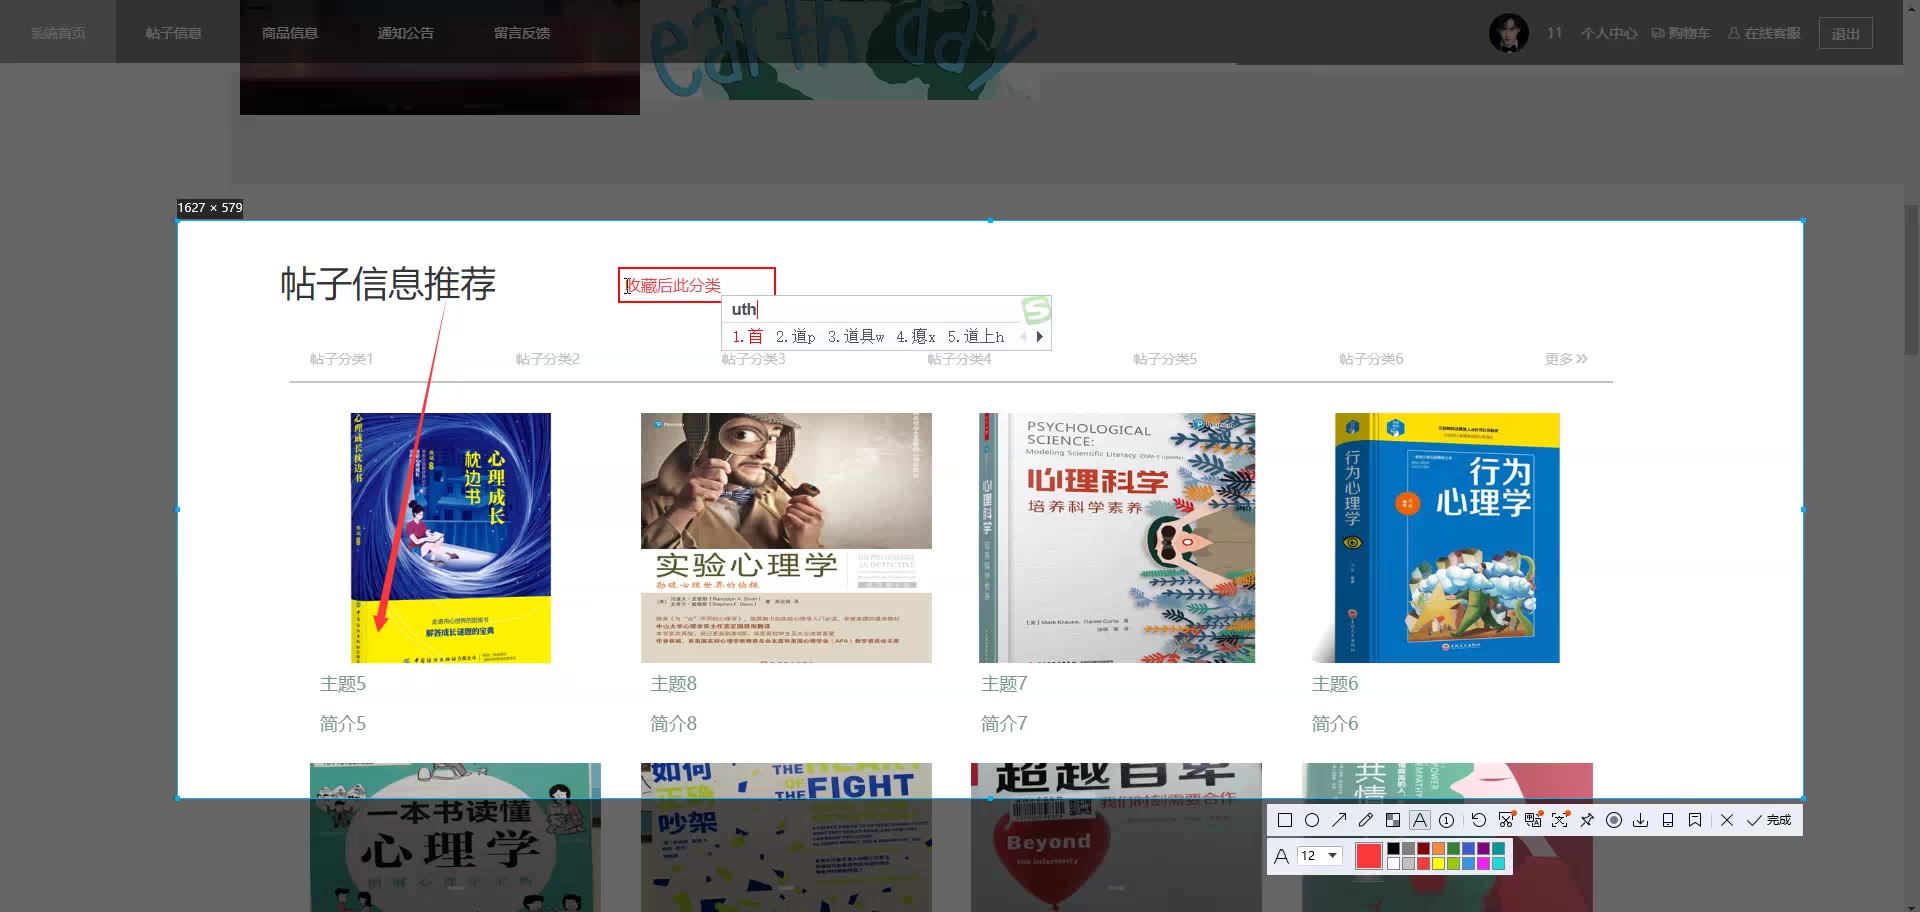Go to next IME candidate page
Image resolution: width=1920 pixels, height=912 pixels.
click(1040, 337)
